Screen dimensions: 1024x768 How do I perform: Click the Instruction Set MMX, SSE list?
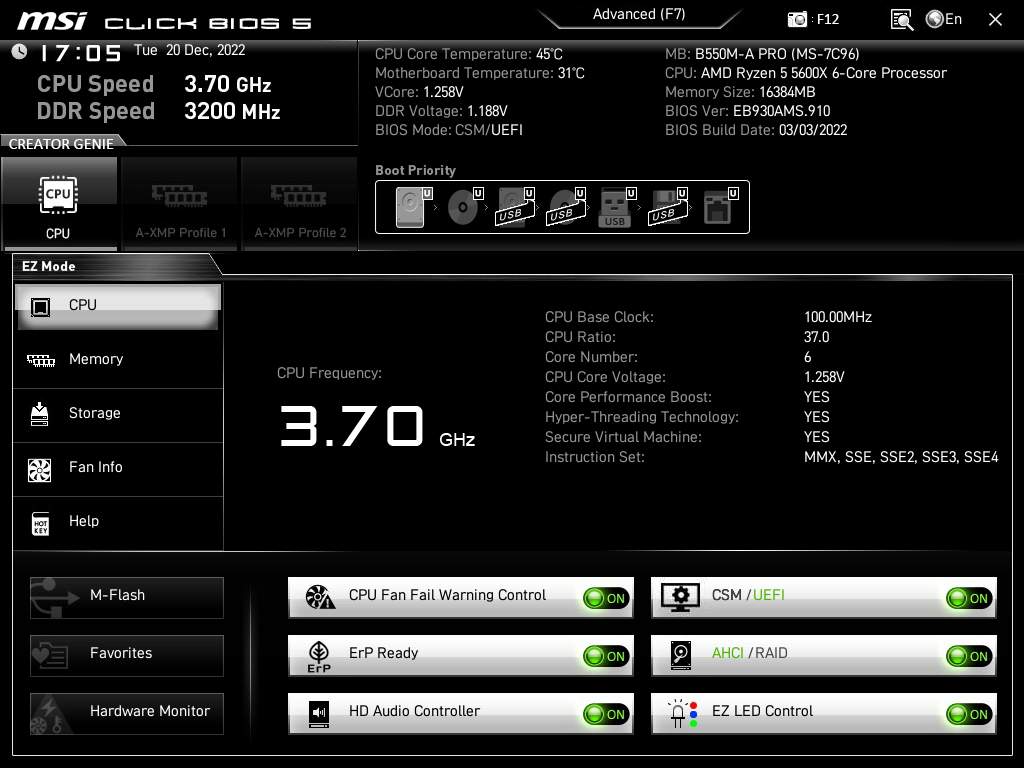click(901, 457)
